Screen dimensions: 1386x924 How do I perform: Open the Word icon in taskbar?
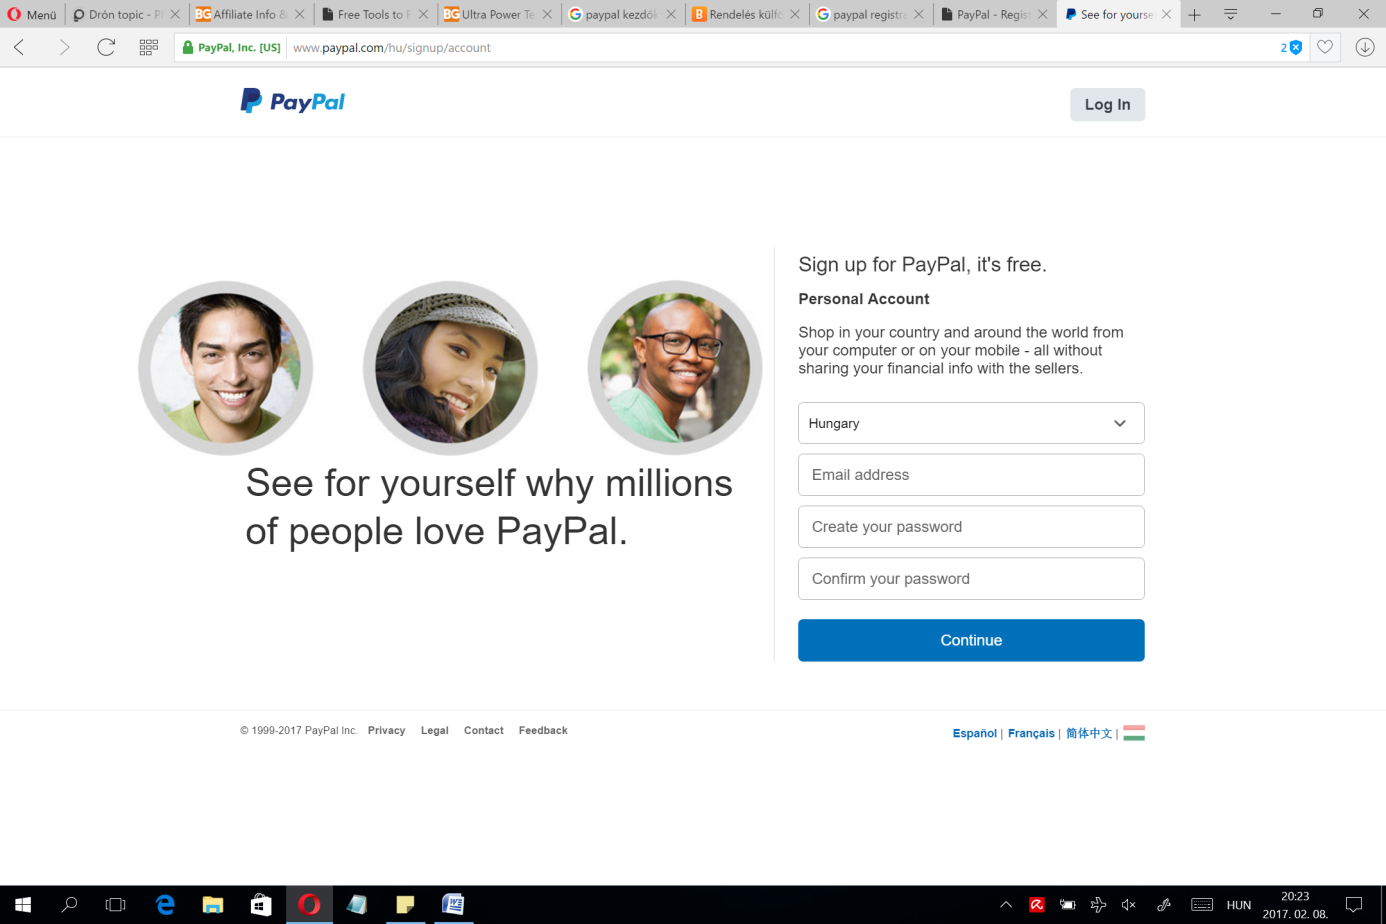pos(453,905)
